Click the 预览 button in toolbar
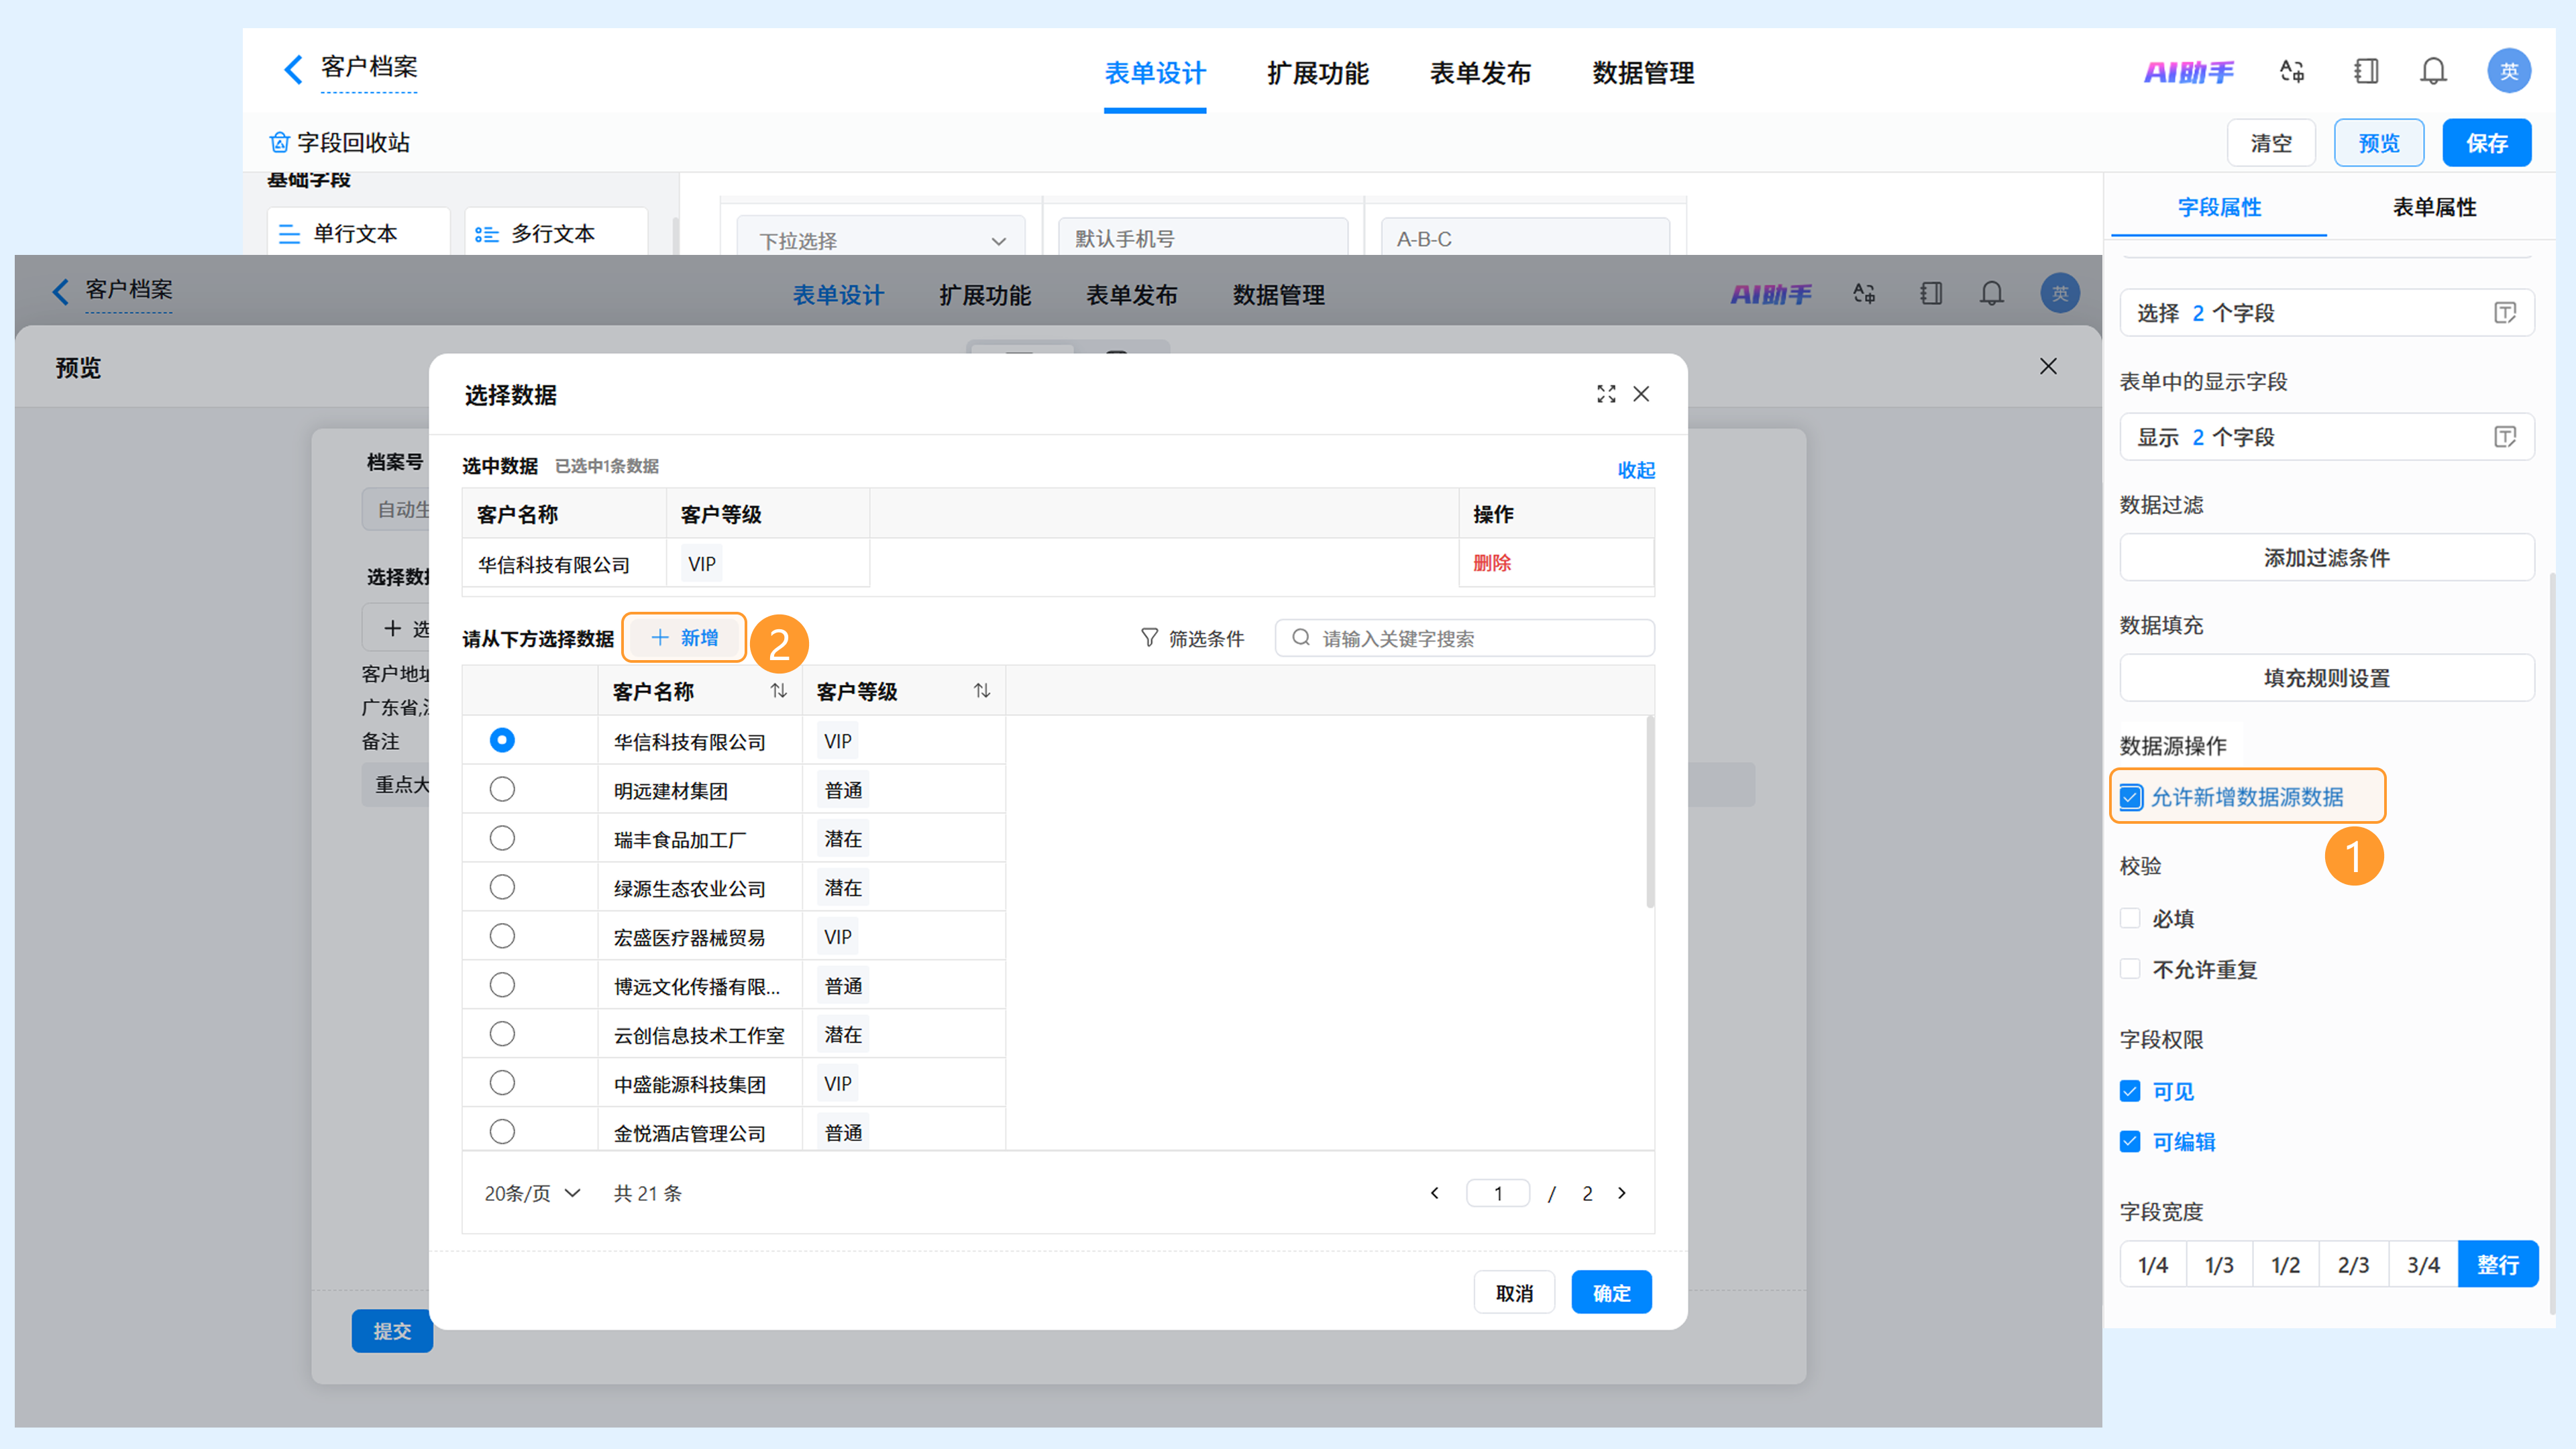2576x1449 pixels. 2379,143
